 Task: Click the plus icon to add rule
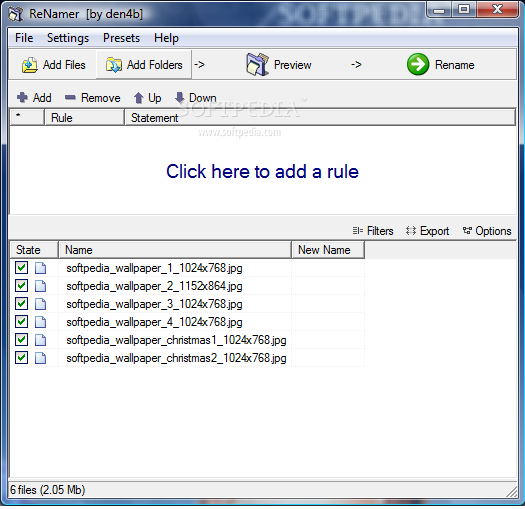22,97
